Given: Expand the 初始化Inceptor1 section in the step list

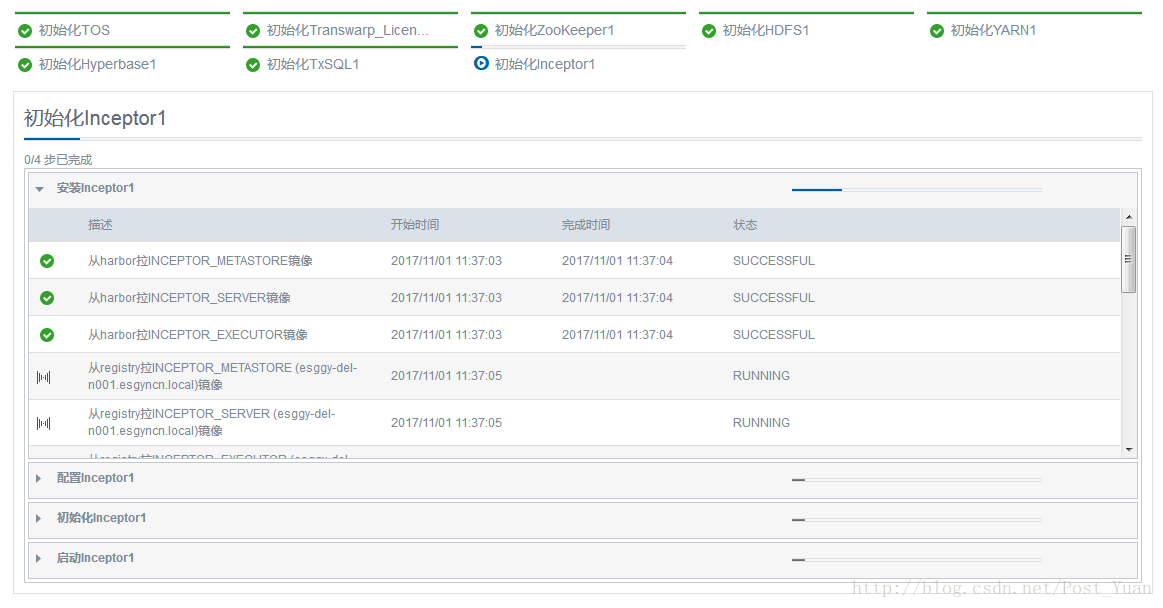Looking at the screenshot, I should click(39, 518).
